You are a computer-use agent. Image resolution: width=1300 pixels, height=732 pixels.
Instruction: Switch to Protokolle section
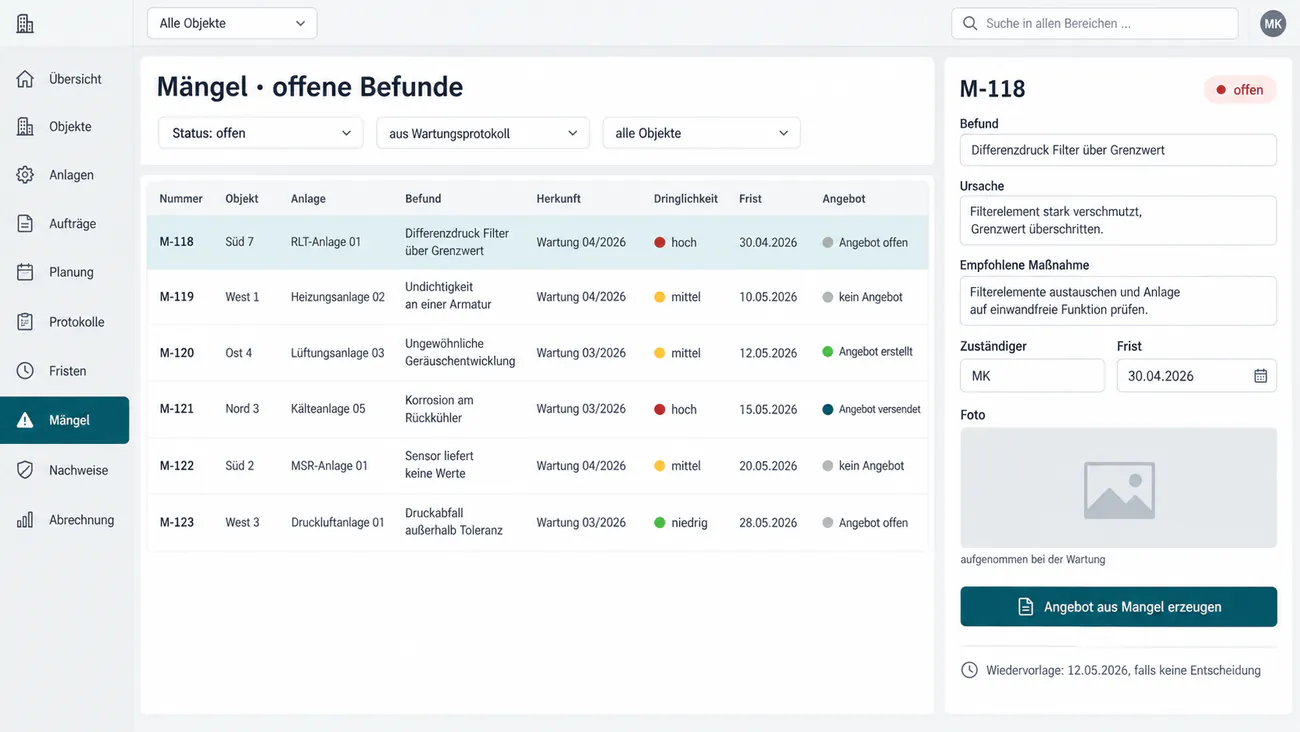tap(65, 322)
